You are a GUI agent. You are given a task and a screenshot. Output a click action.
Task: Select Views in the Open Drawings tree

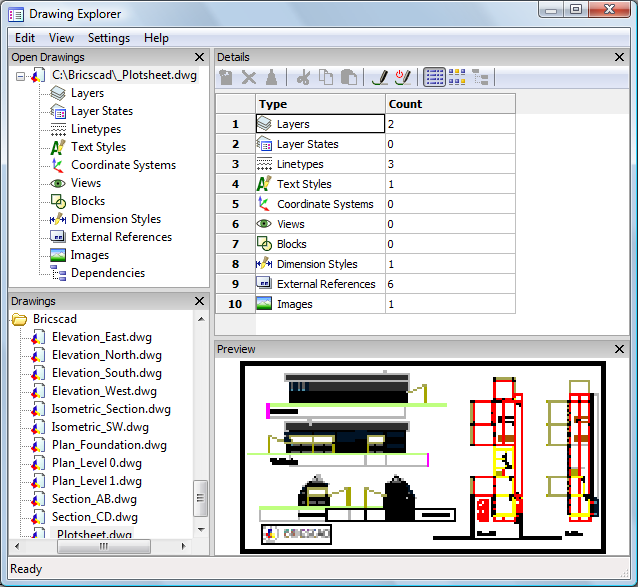85,183
